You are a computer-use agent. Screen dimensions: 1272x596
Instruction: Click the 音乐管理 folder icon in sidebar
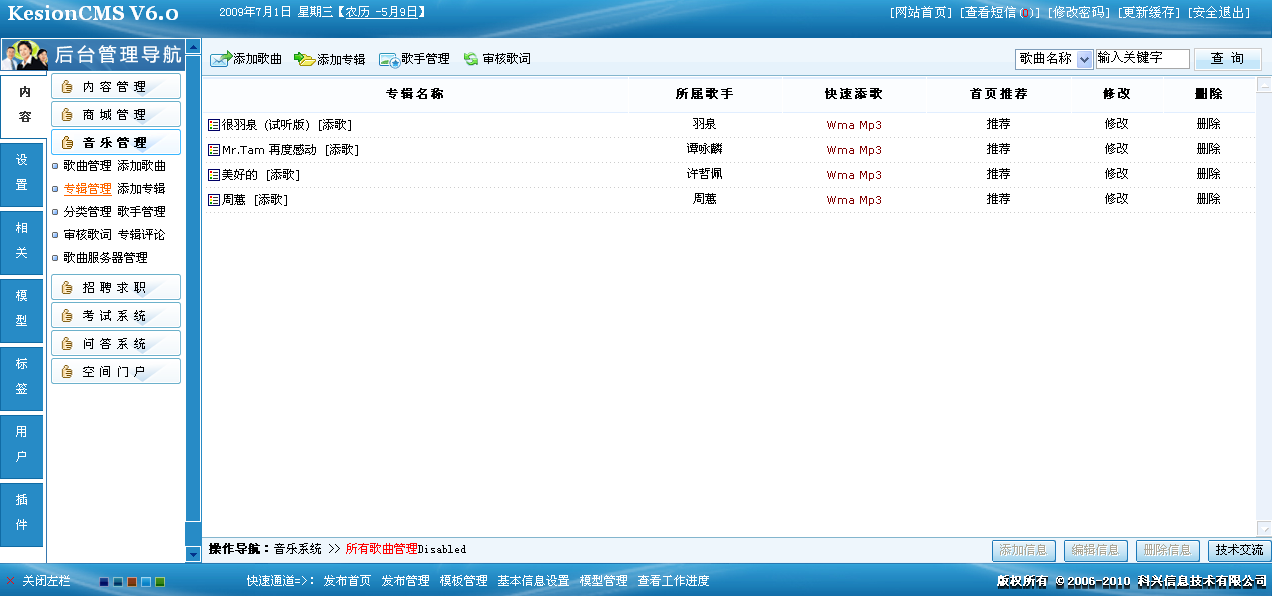coord(67,141)
